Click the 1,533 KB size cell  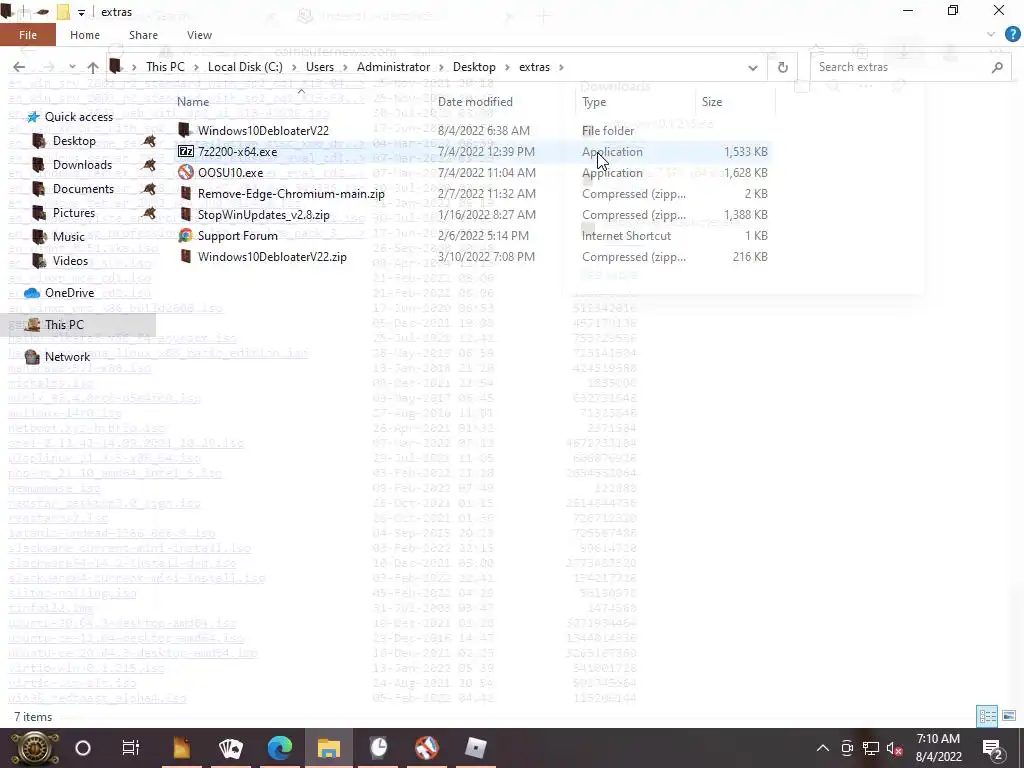tap(745, 152)
